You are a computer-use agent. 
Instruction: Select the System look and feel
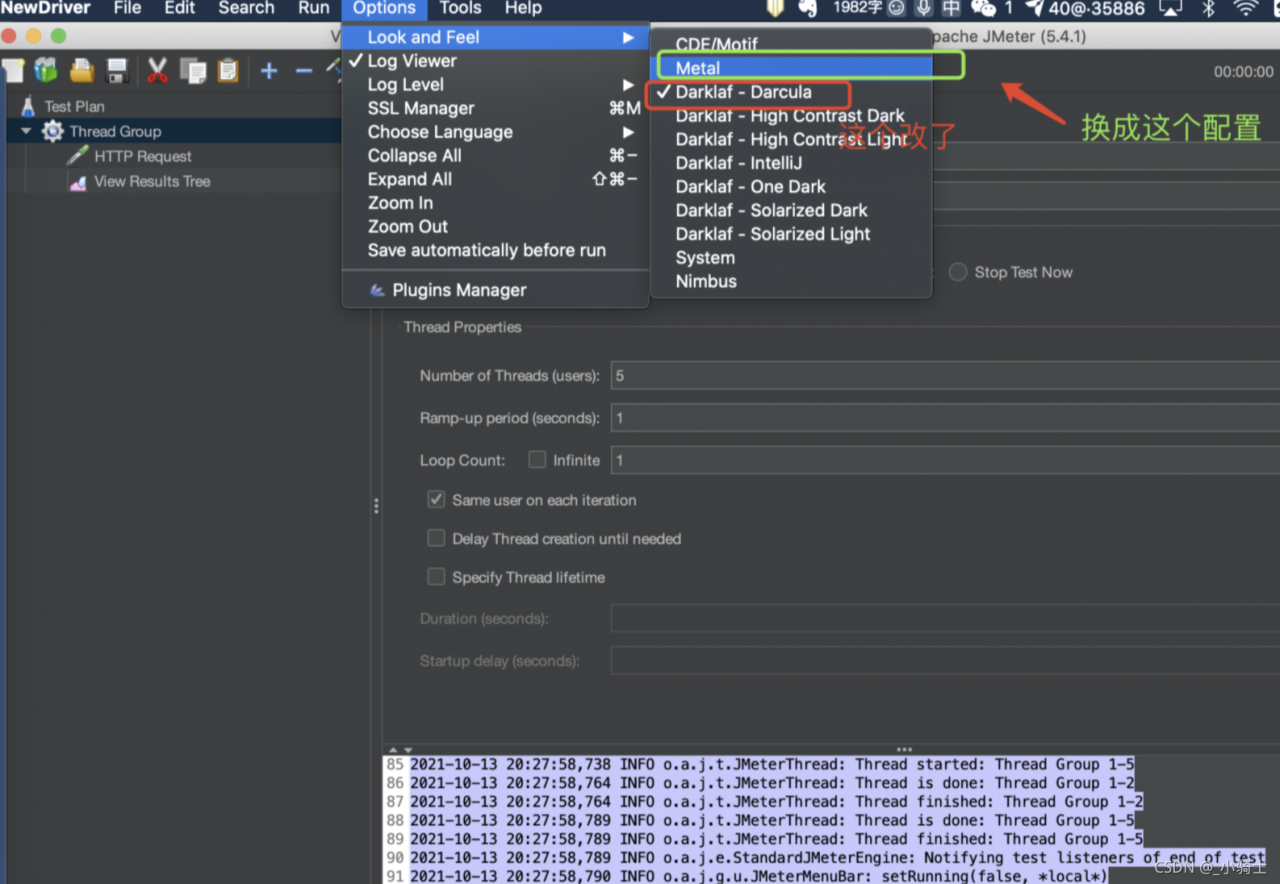pyautogui.click(x=791, y=258)
